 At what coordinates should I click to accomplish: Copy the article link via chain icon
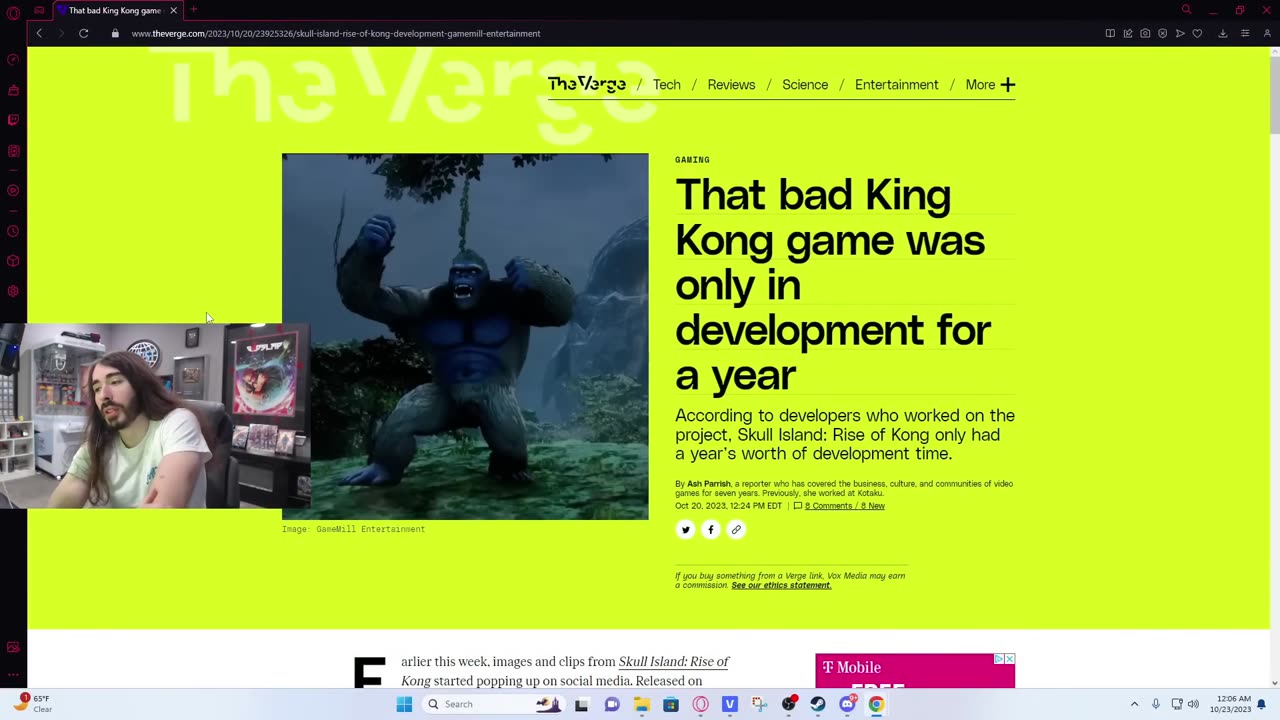pyautogui.click(x=736, y=530)
